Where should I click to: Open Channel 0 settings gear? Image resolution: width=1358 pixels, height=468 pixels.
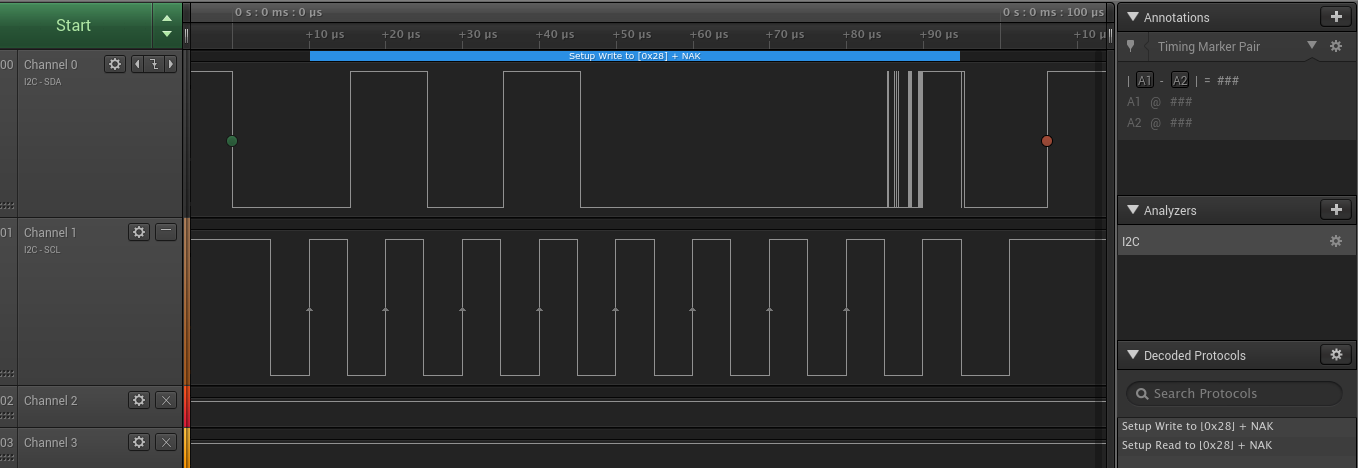[115, 64]
